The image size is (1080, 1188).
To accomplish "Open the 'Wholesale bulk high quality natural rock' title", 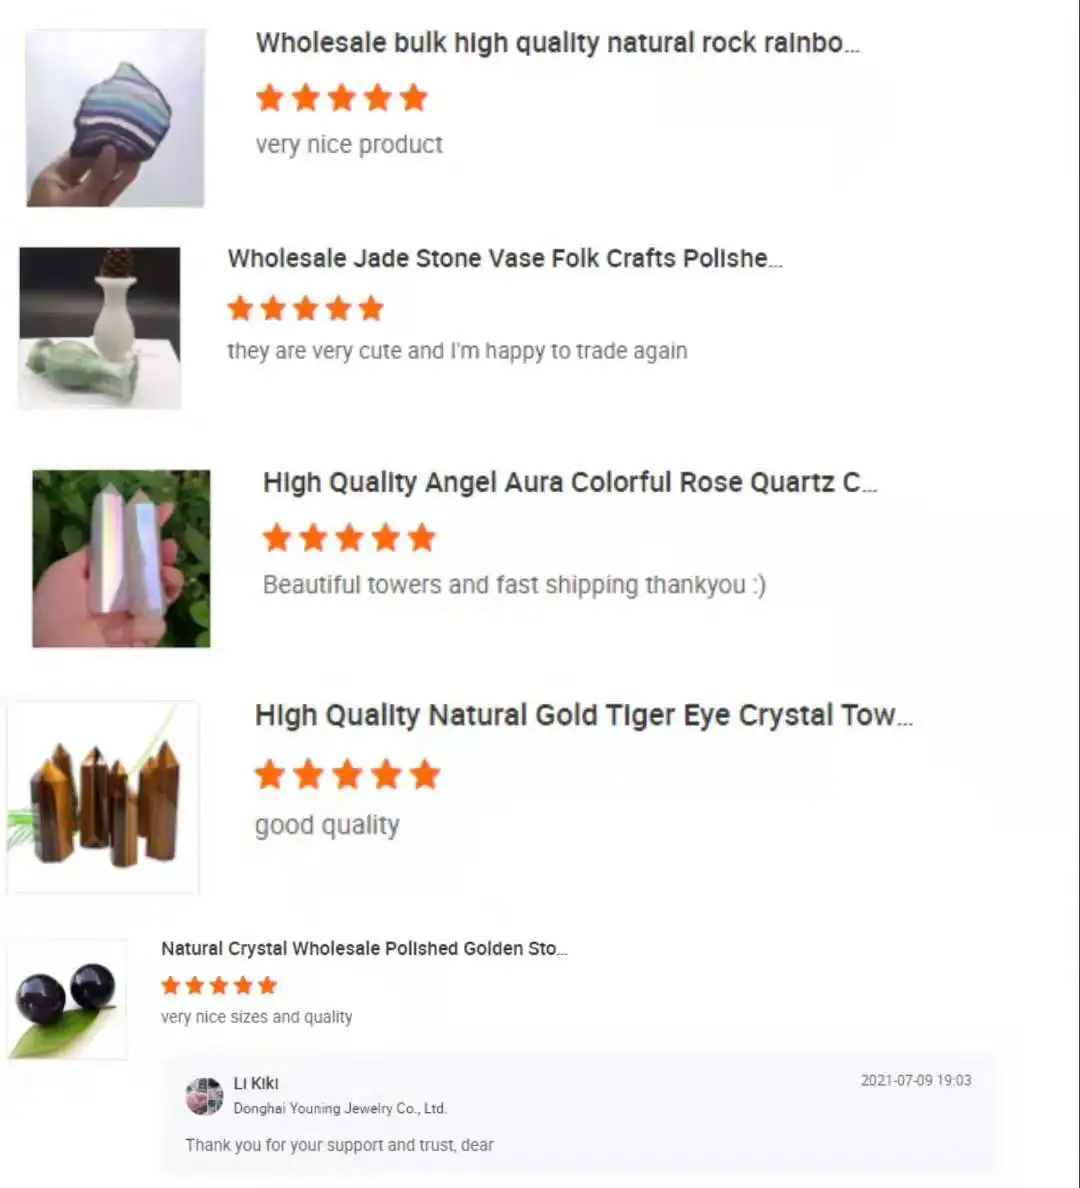I will tap(558, 43).
